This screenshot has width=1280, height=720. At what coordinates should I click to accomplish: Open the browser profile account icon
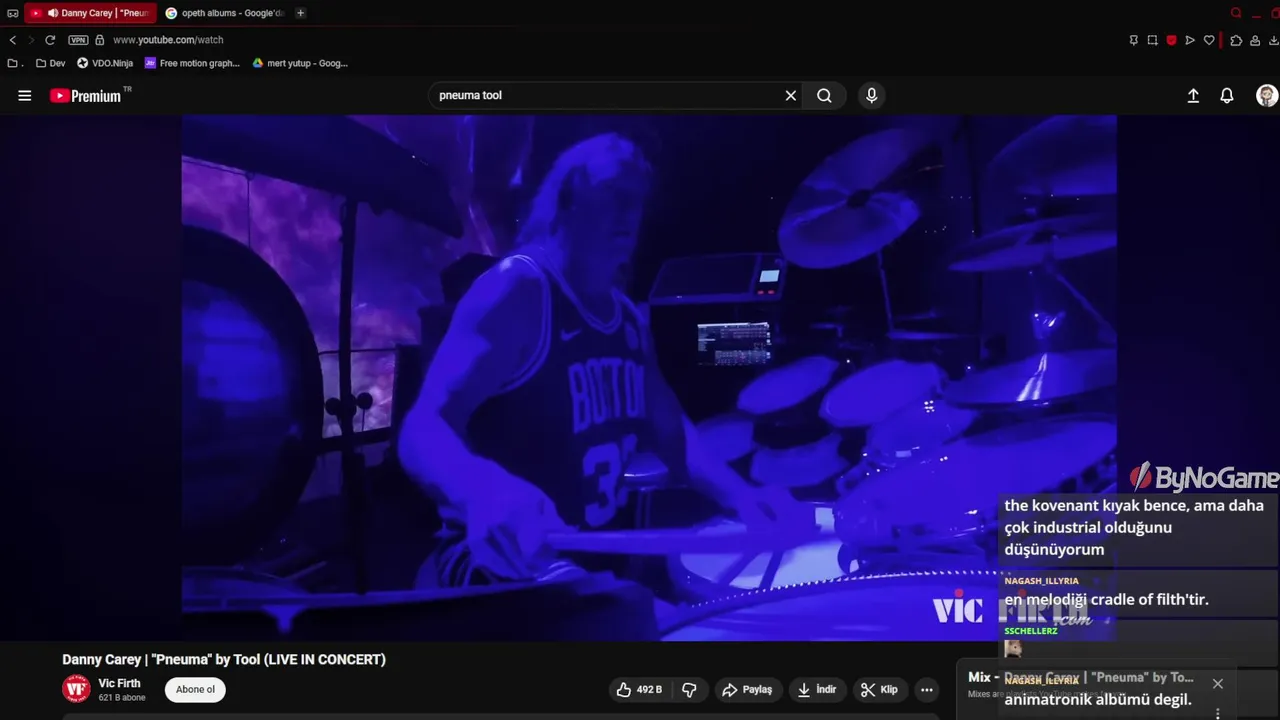click(1255, 40)
